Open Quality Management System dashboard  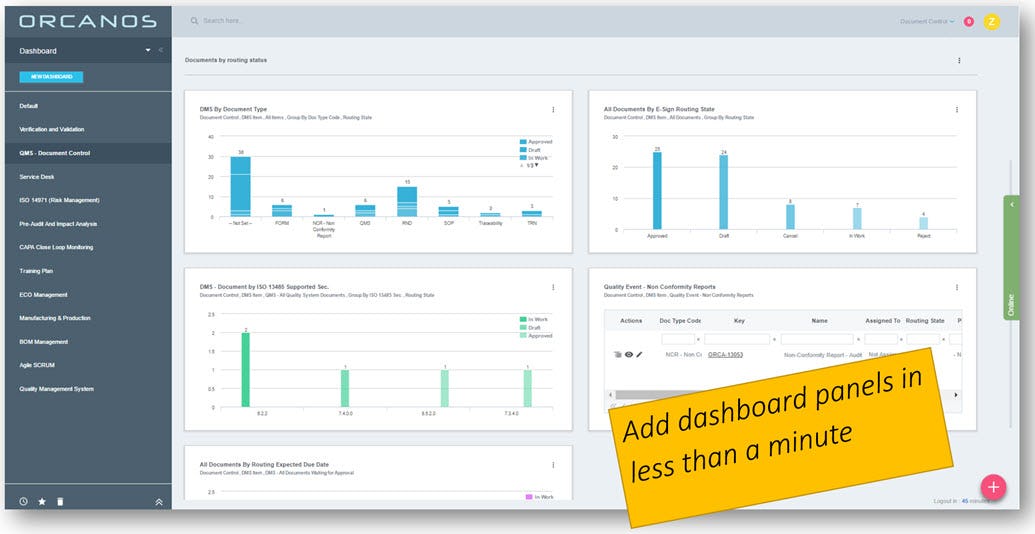click(57, 389)
